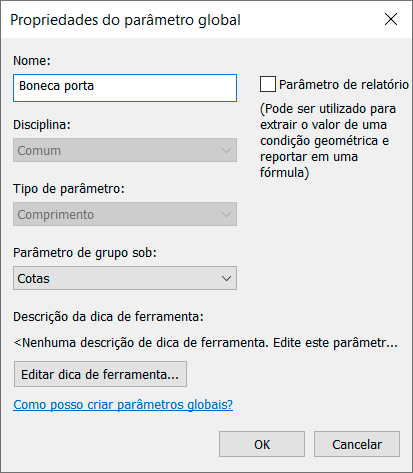This screenshot has width=413, height=473.
Task: Click the Parâmetro de relatório label text
Action: tap(344, 84)
